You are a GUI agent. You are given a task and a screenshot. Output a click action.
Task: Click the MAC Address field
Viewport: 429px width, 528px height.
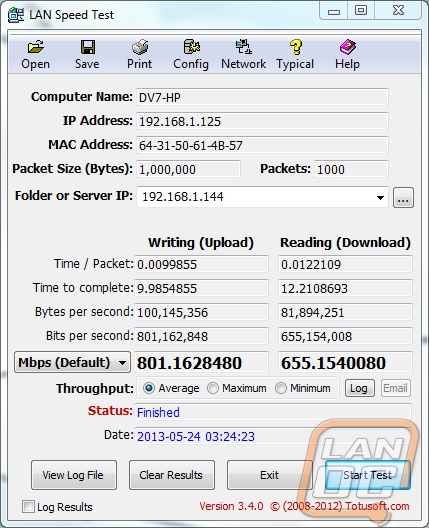click(262, 145)
